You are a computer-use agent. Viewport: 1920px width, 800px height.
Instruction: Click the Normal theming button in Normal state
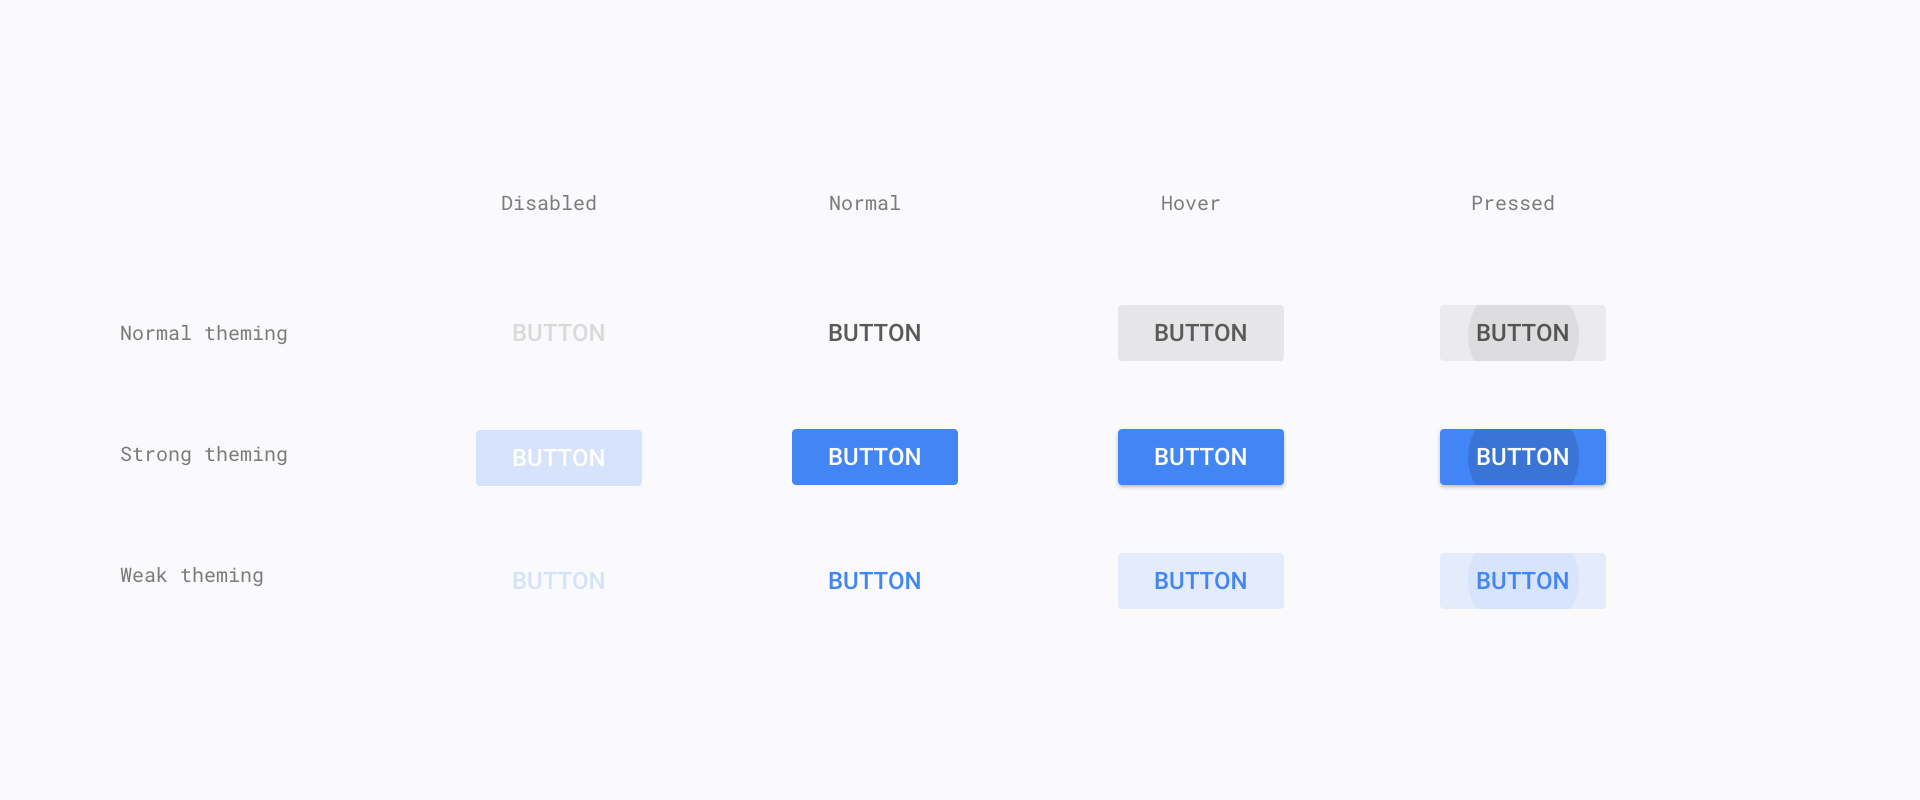coord(874,333)
